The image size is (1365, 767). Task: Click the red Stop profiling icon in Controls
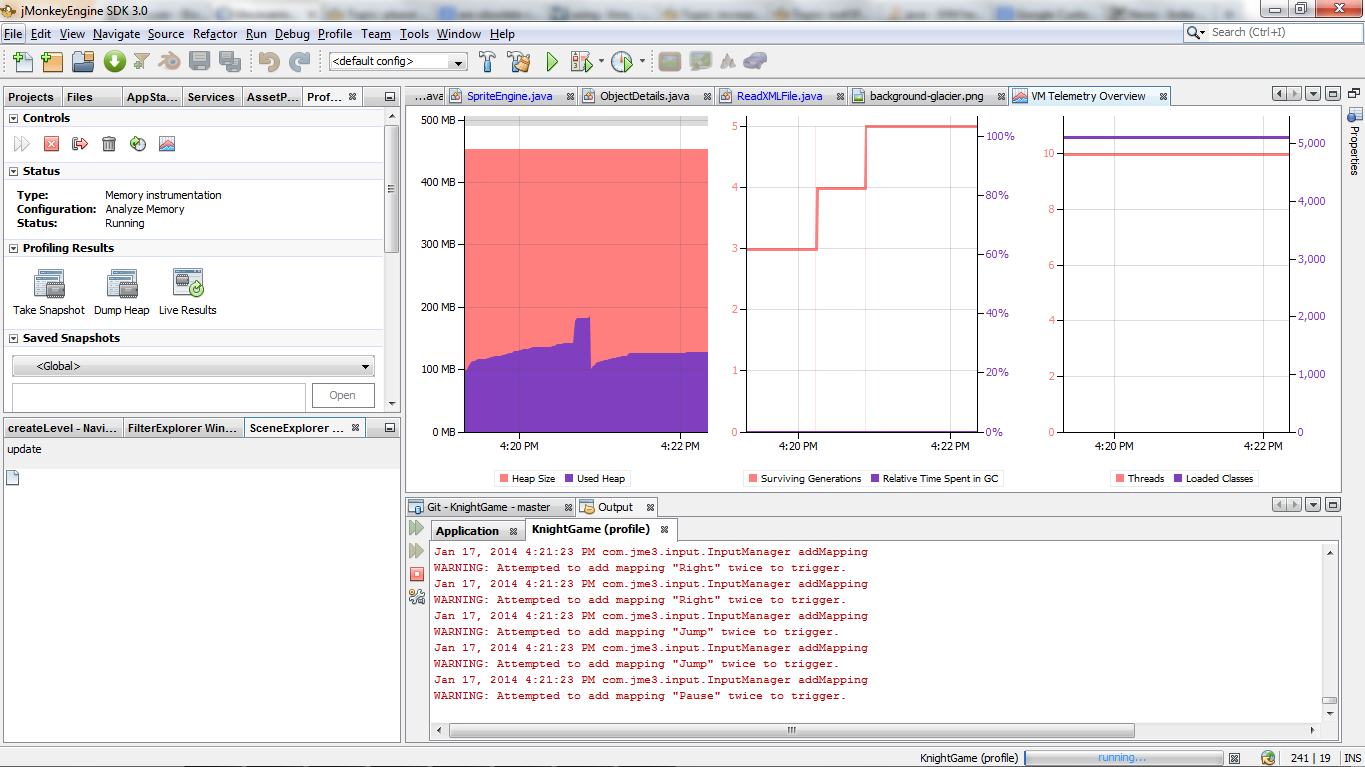click(x=51, y=144)
